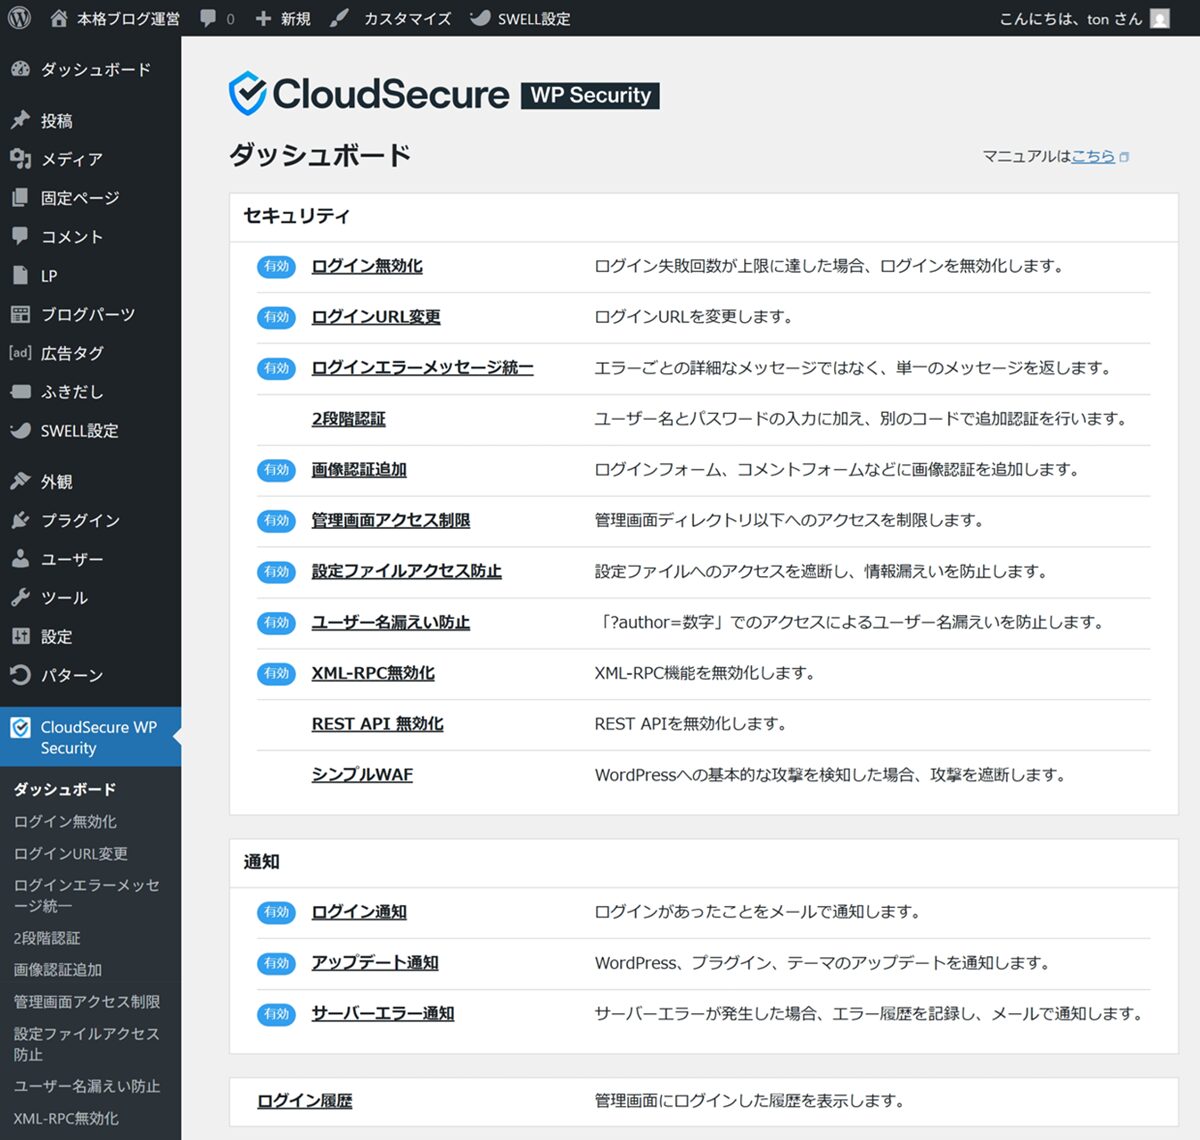
Task: Click the 有効 badge next to ログイン通知
Action: pyautogui.click(x=276, y=912)
